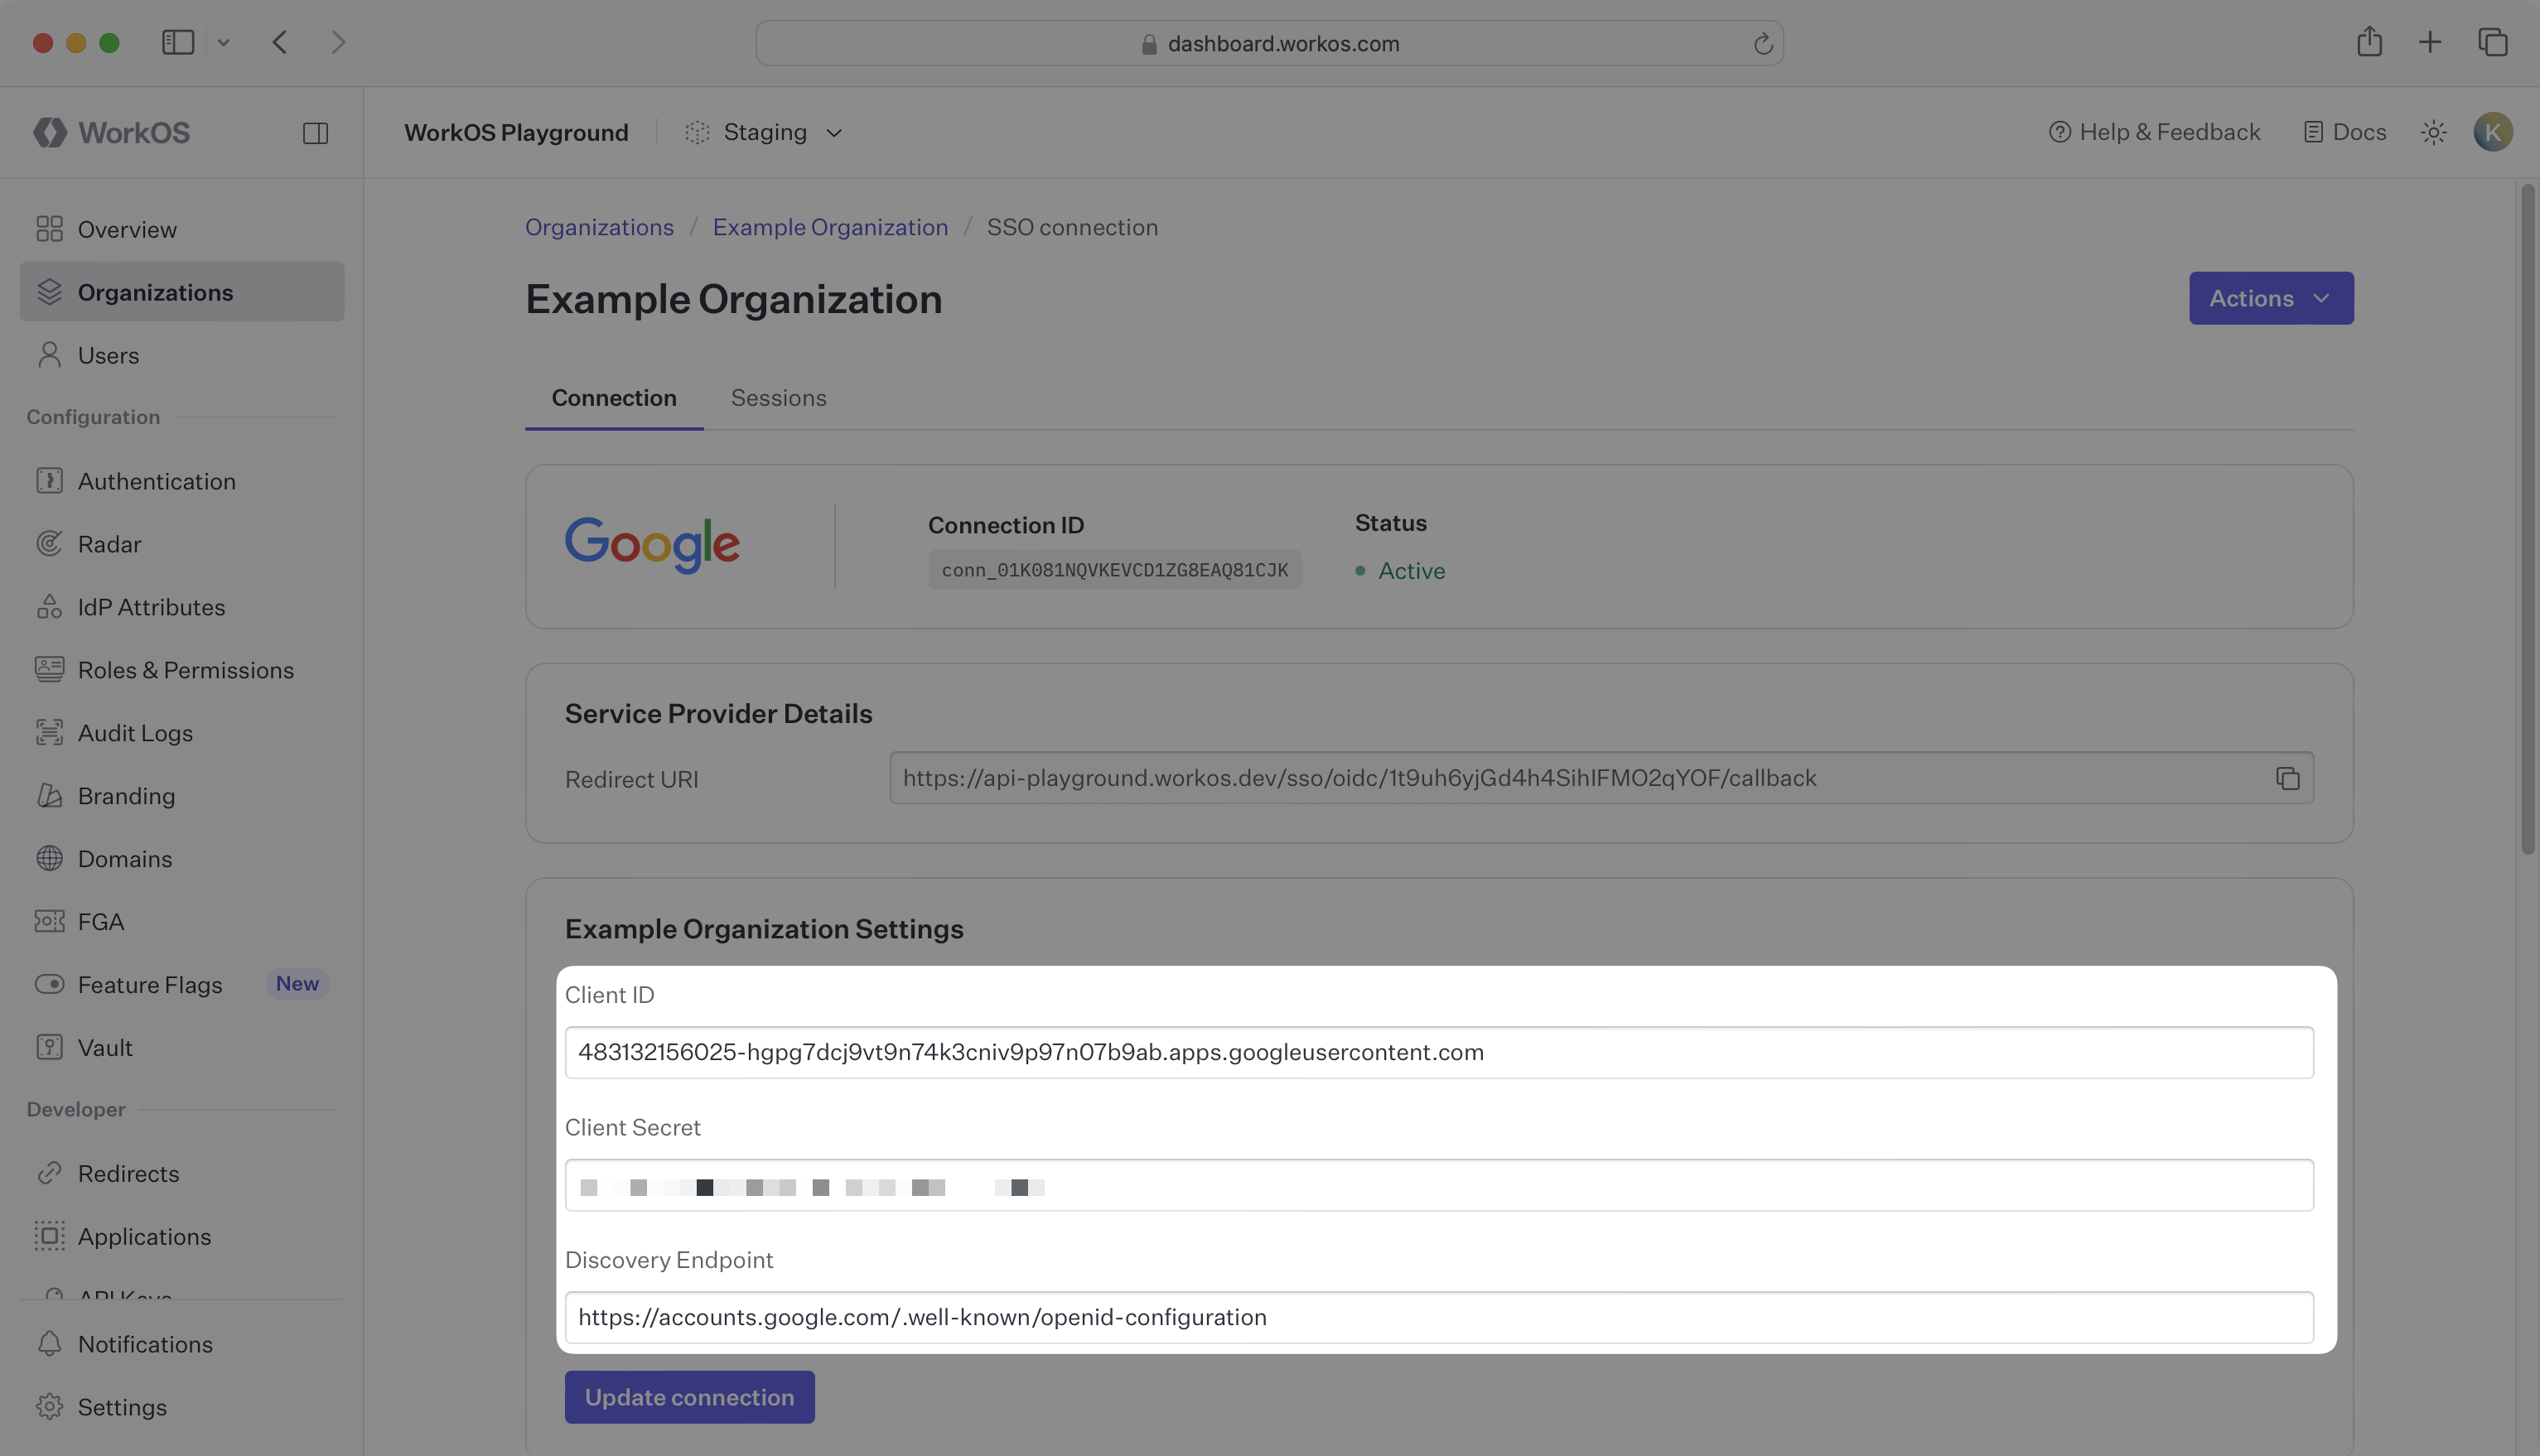Switch to the Sessions tab
The width and height of the screenshot is (2540, 1456).
point(778,397)
